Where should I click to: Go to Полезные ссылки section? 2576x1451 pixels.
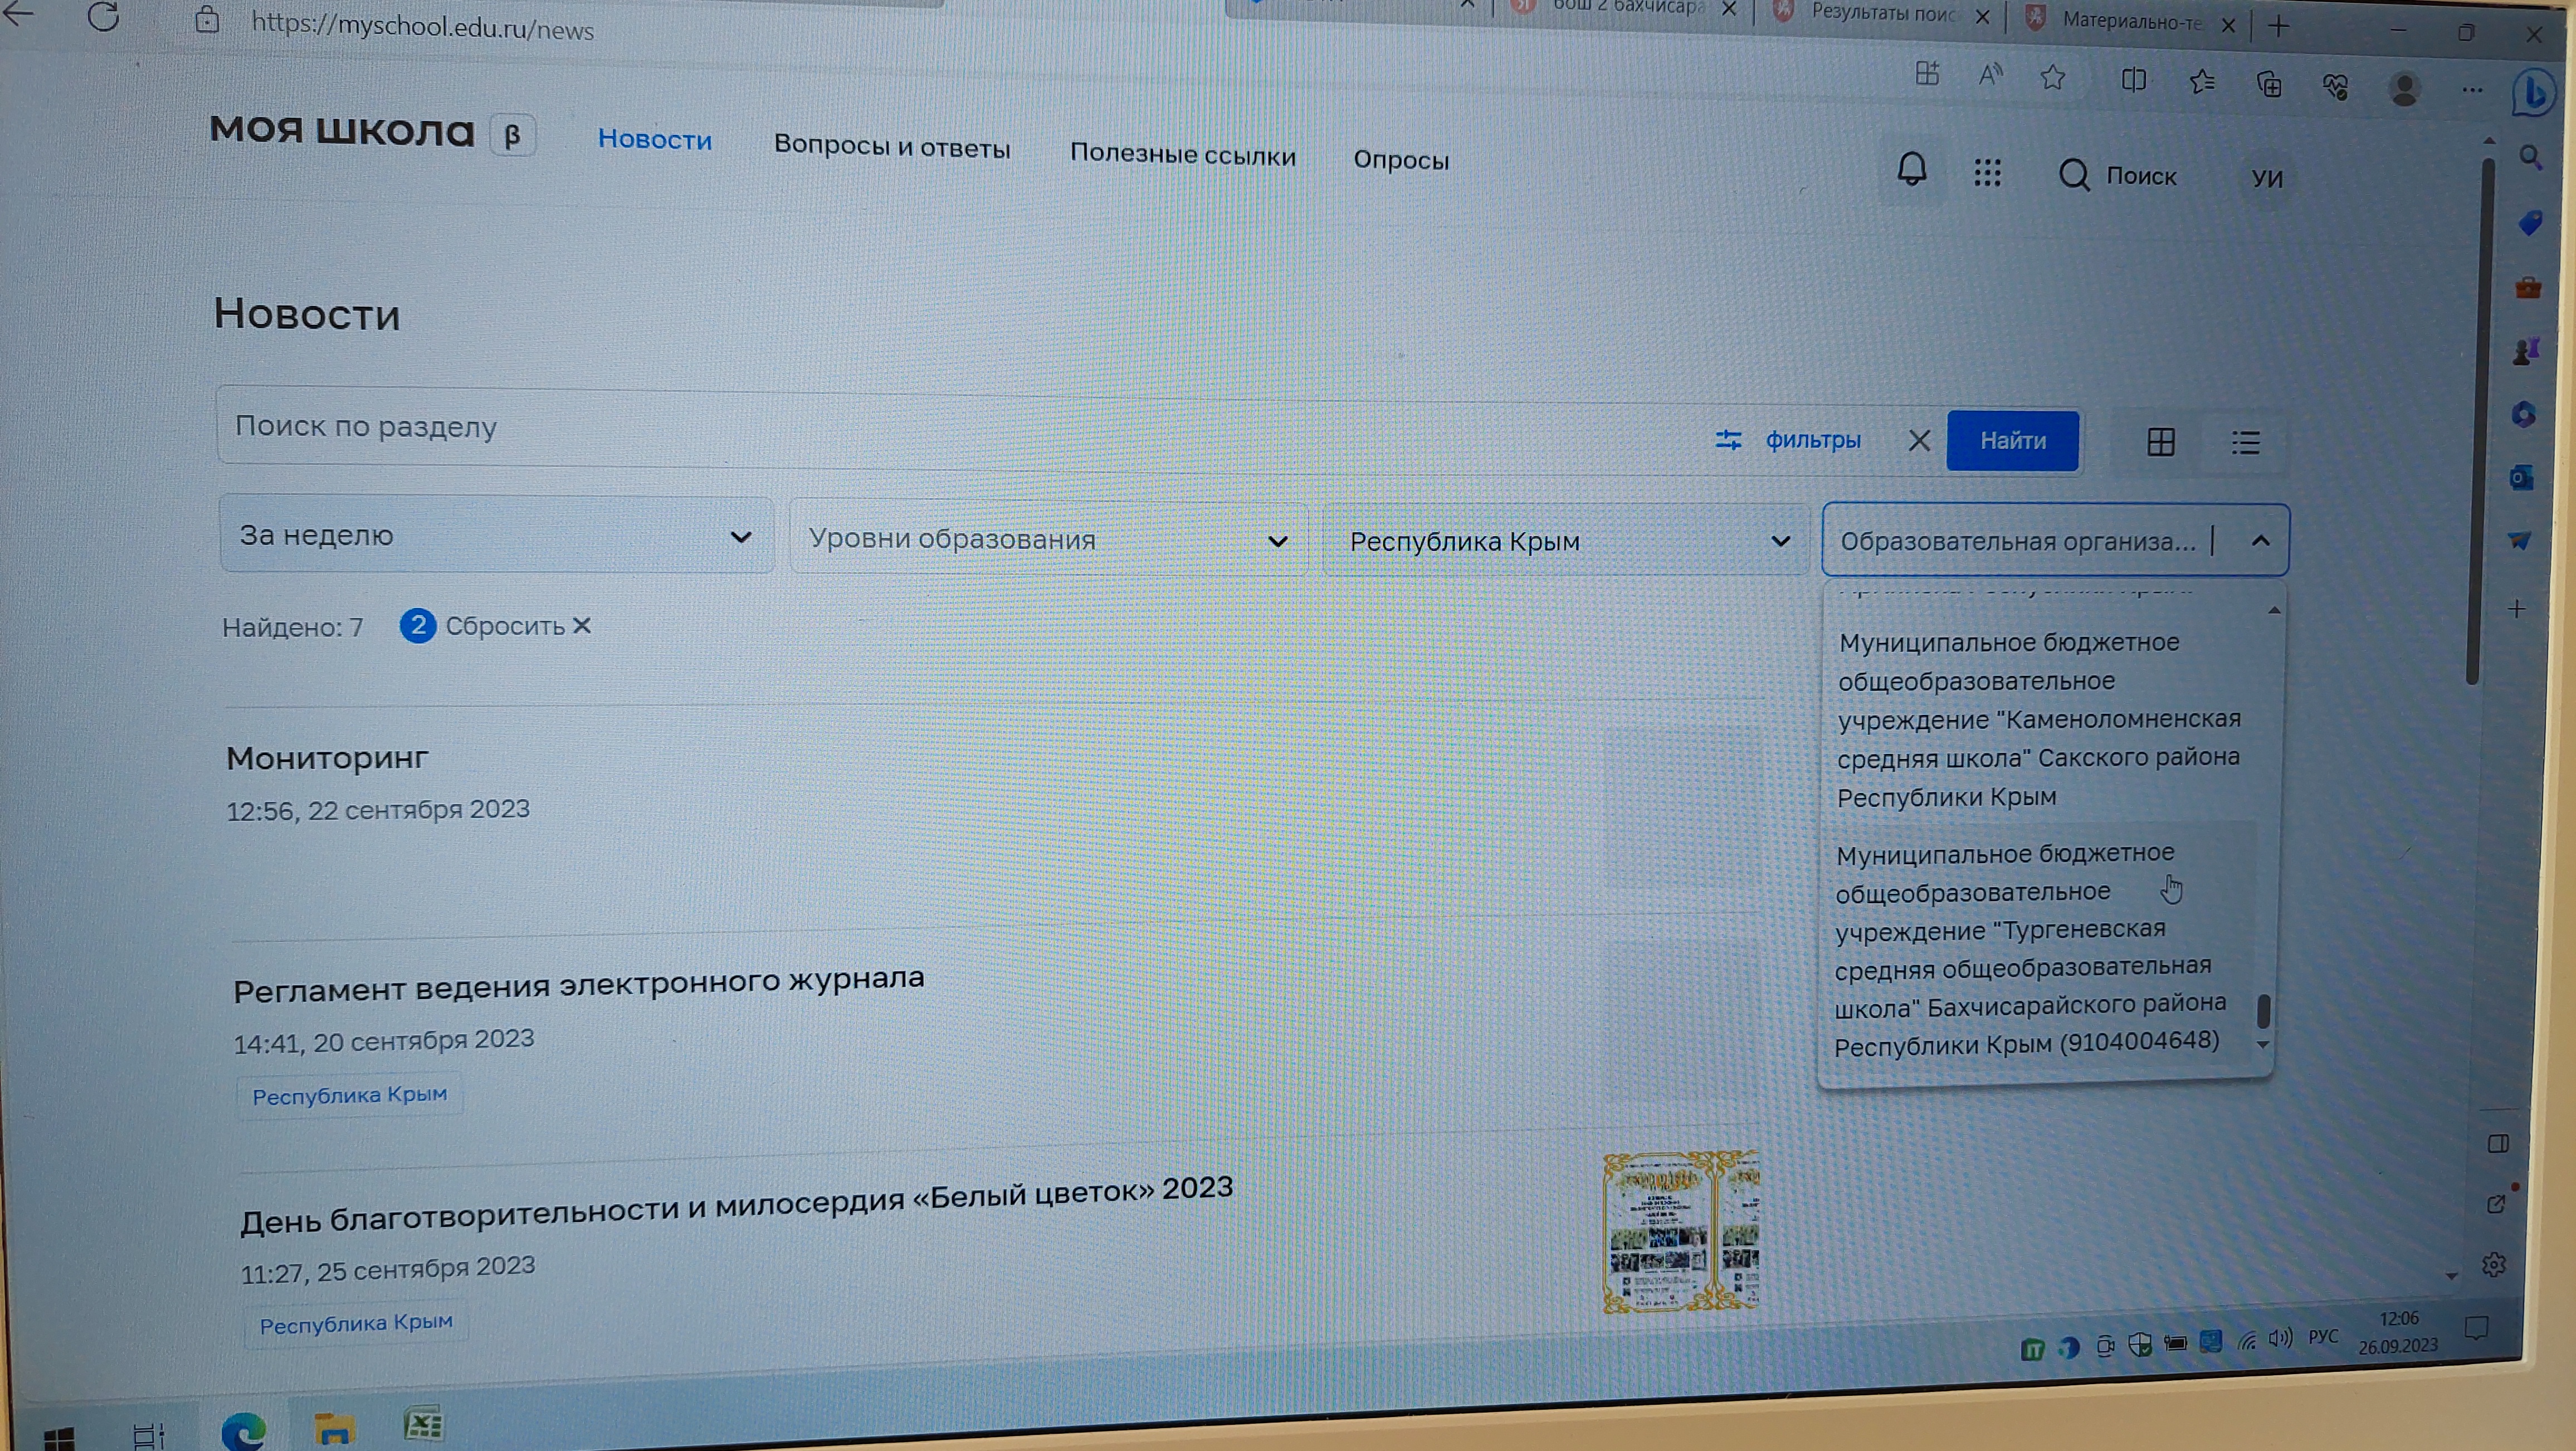click(x=1182, y=155)
